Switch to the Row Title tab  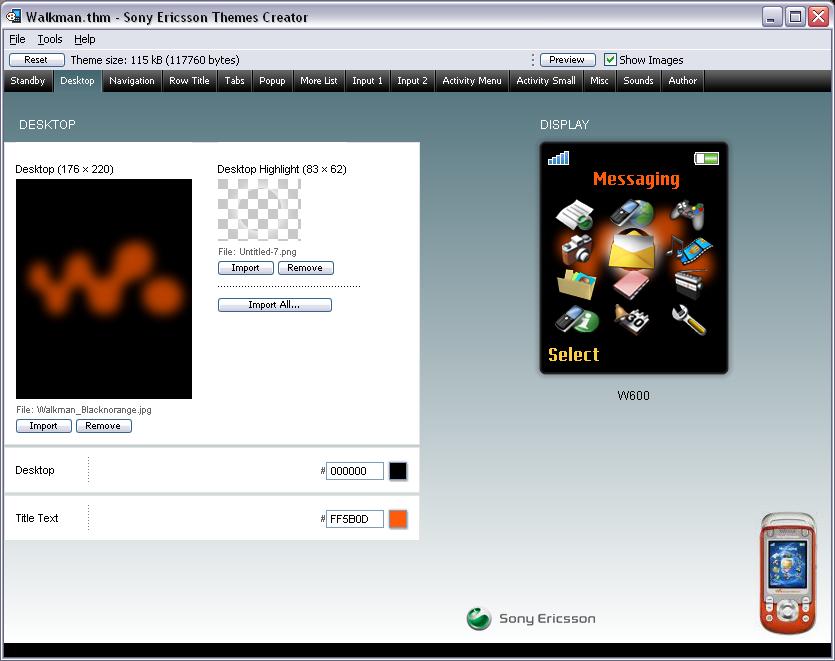point(189,80)
